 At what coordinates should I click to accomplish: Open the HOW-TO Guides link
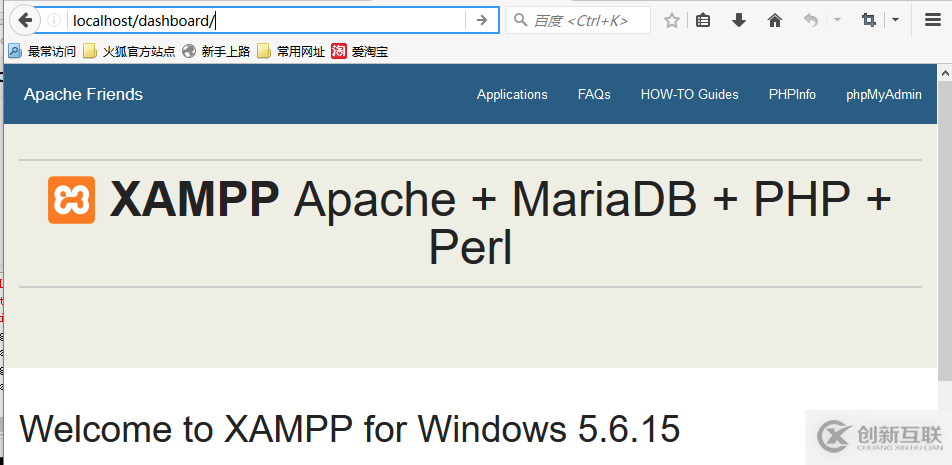pos(689,94)
